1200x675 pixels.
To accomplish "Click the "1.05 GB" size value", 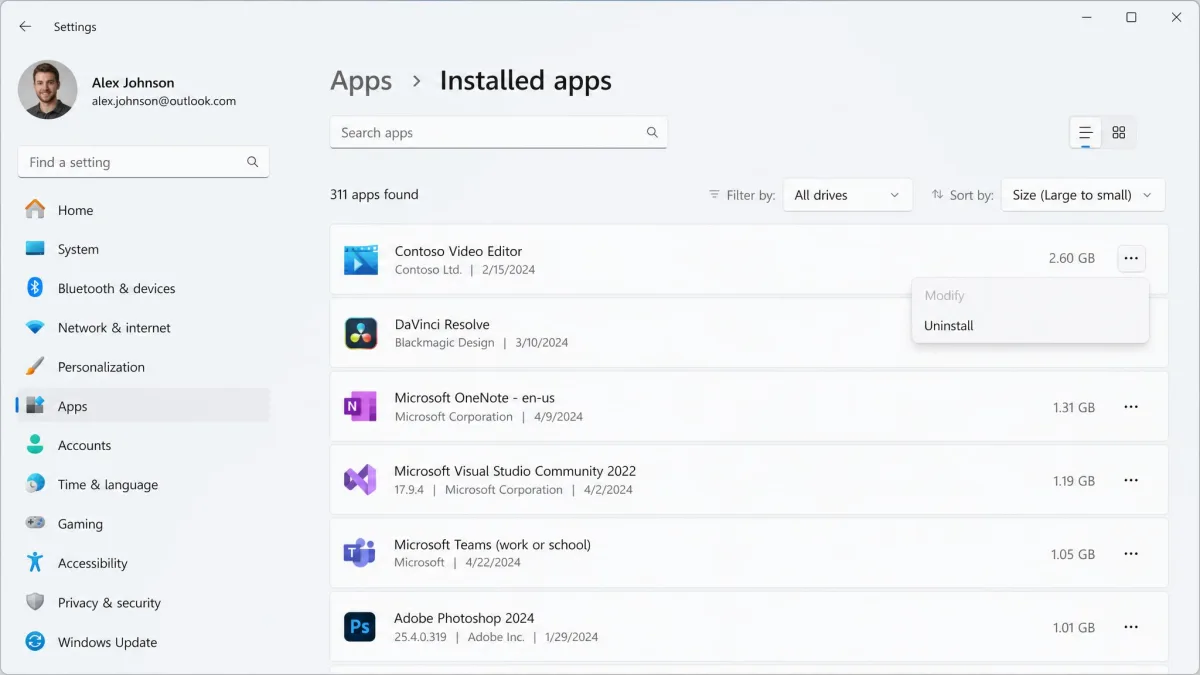I will coord(1073,554).
